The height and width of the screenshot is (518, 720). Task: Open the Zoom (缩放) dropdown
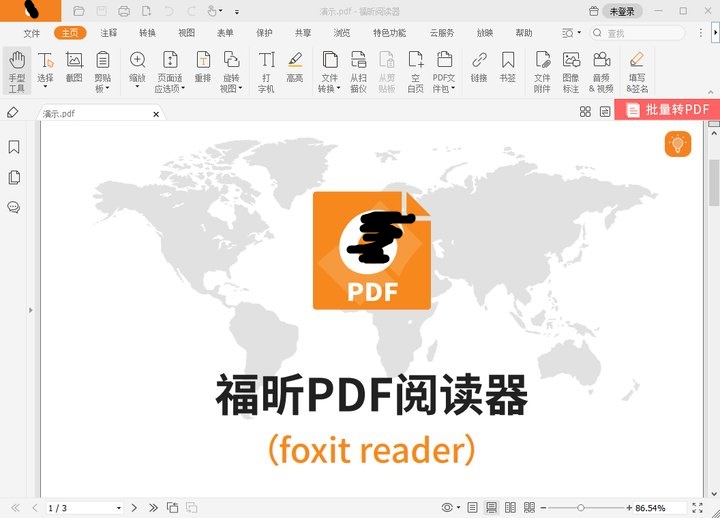(137, 86)
